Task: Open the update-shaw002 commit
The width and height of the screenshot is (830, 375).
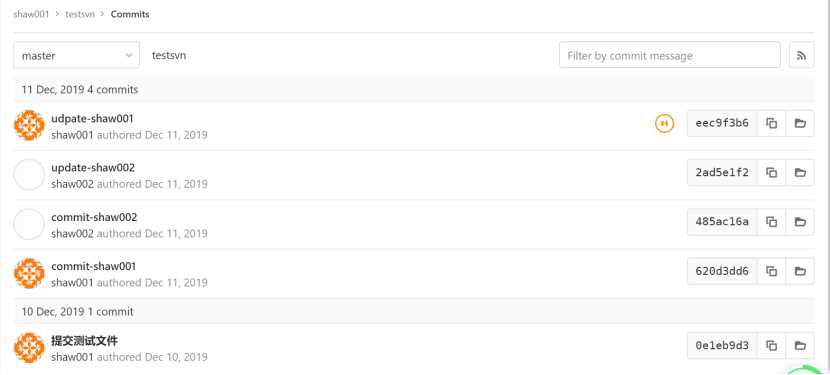Action: [93, 168]
